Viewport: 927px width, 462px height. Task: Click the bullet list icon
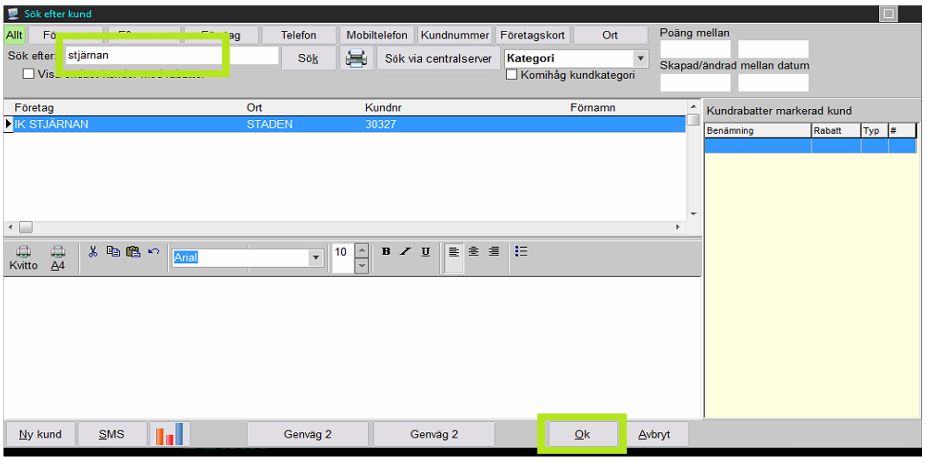pyautogui.click(x=521, y=252)
